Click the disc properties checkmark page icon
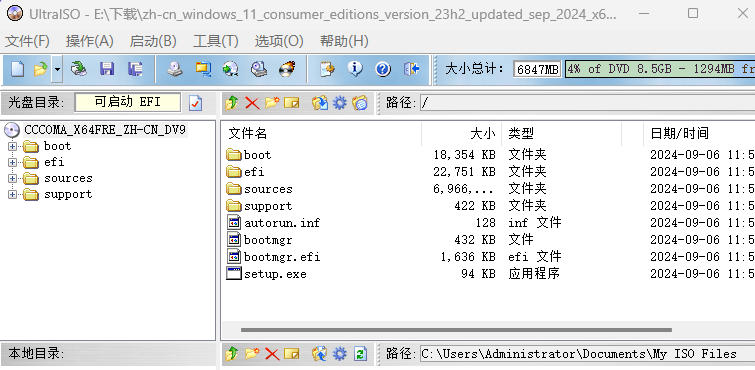 [195, 103]
